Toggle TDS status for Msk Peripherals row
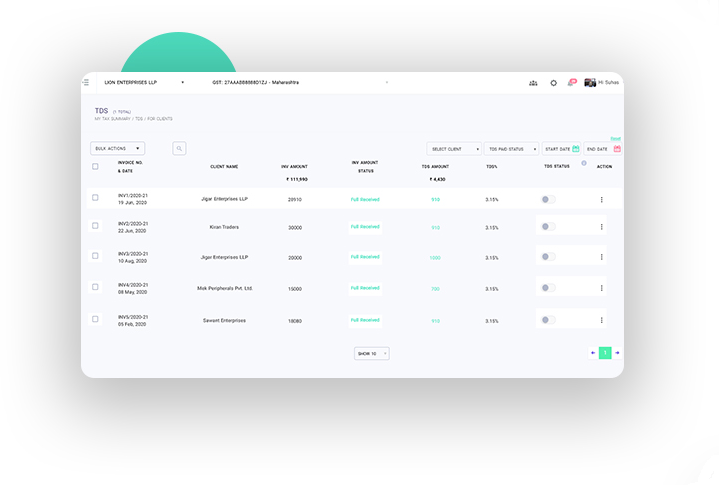Viewport: 719px width, 485px height. [547, 288]
